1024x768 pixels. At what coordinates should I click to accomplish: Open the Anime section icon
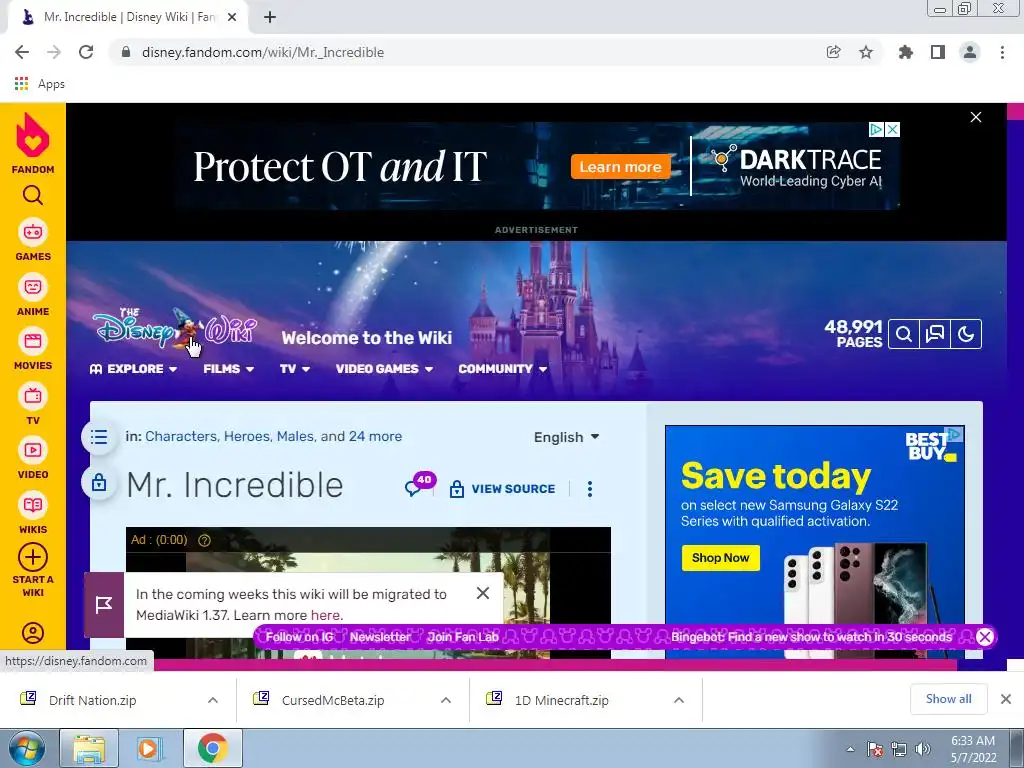[x=33, y=287]
